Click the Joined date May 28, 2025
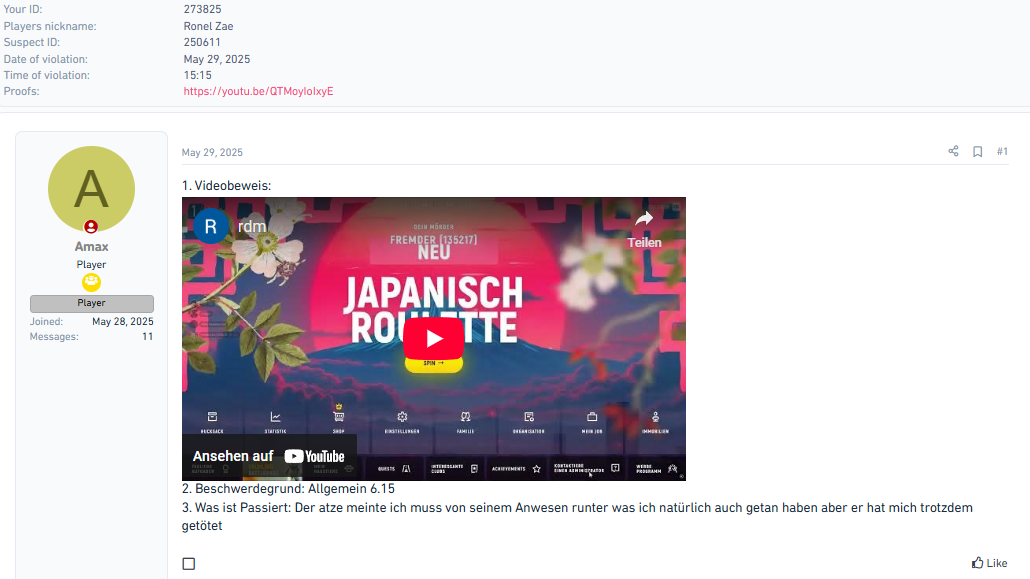 123,321
